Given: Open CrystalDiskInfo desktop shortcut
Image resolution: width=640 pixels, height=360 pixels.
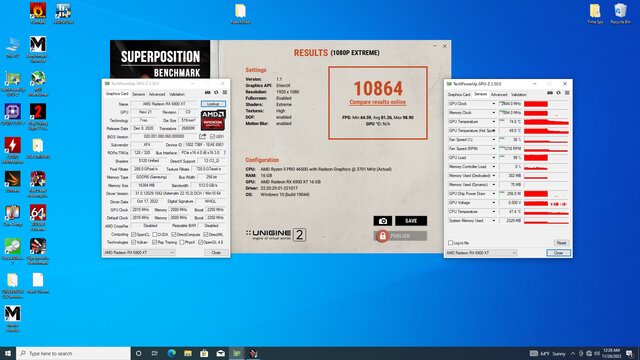Looking at the screenshot, I should [13, 251].
